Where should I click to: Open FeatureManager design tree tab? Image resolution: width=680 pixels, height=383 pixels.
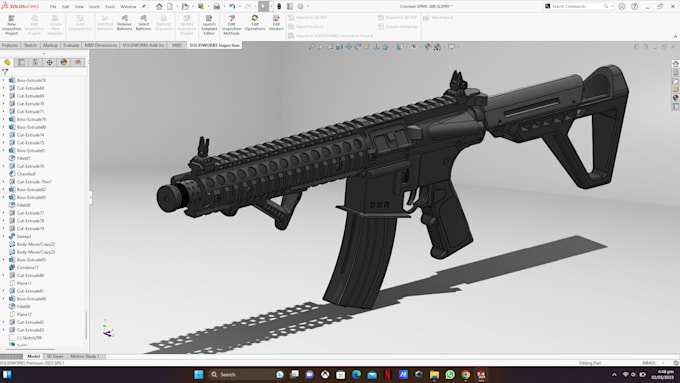pos(7,62)
